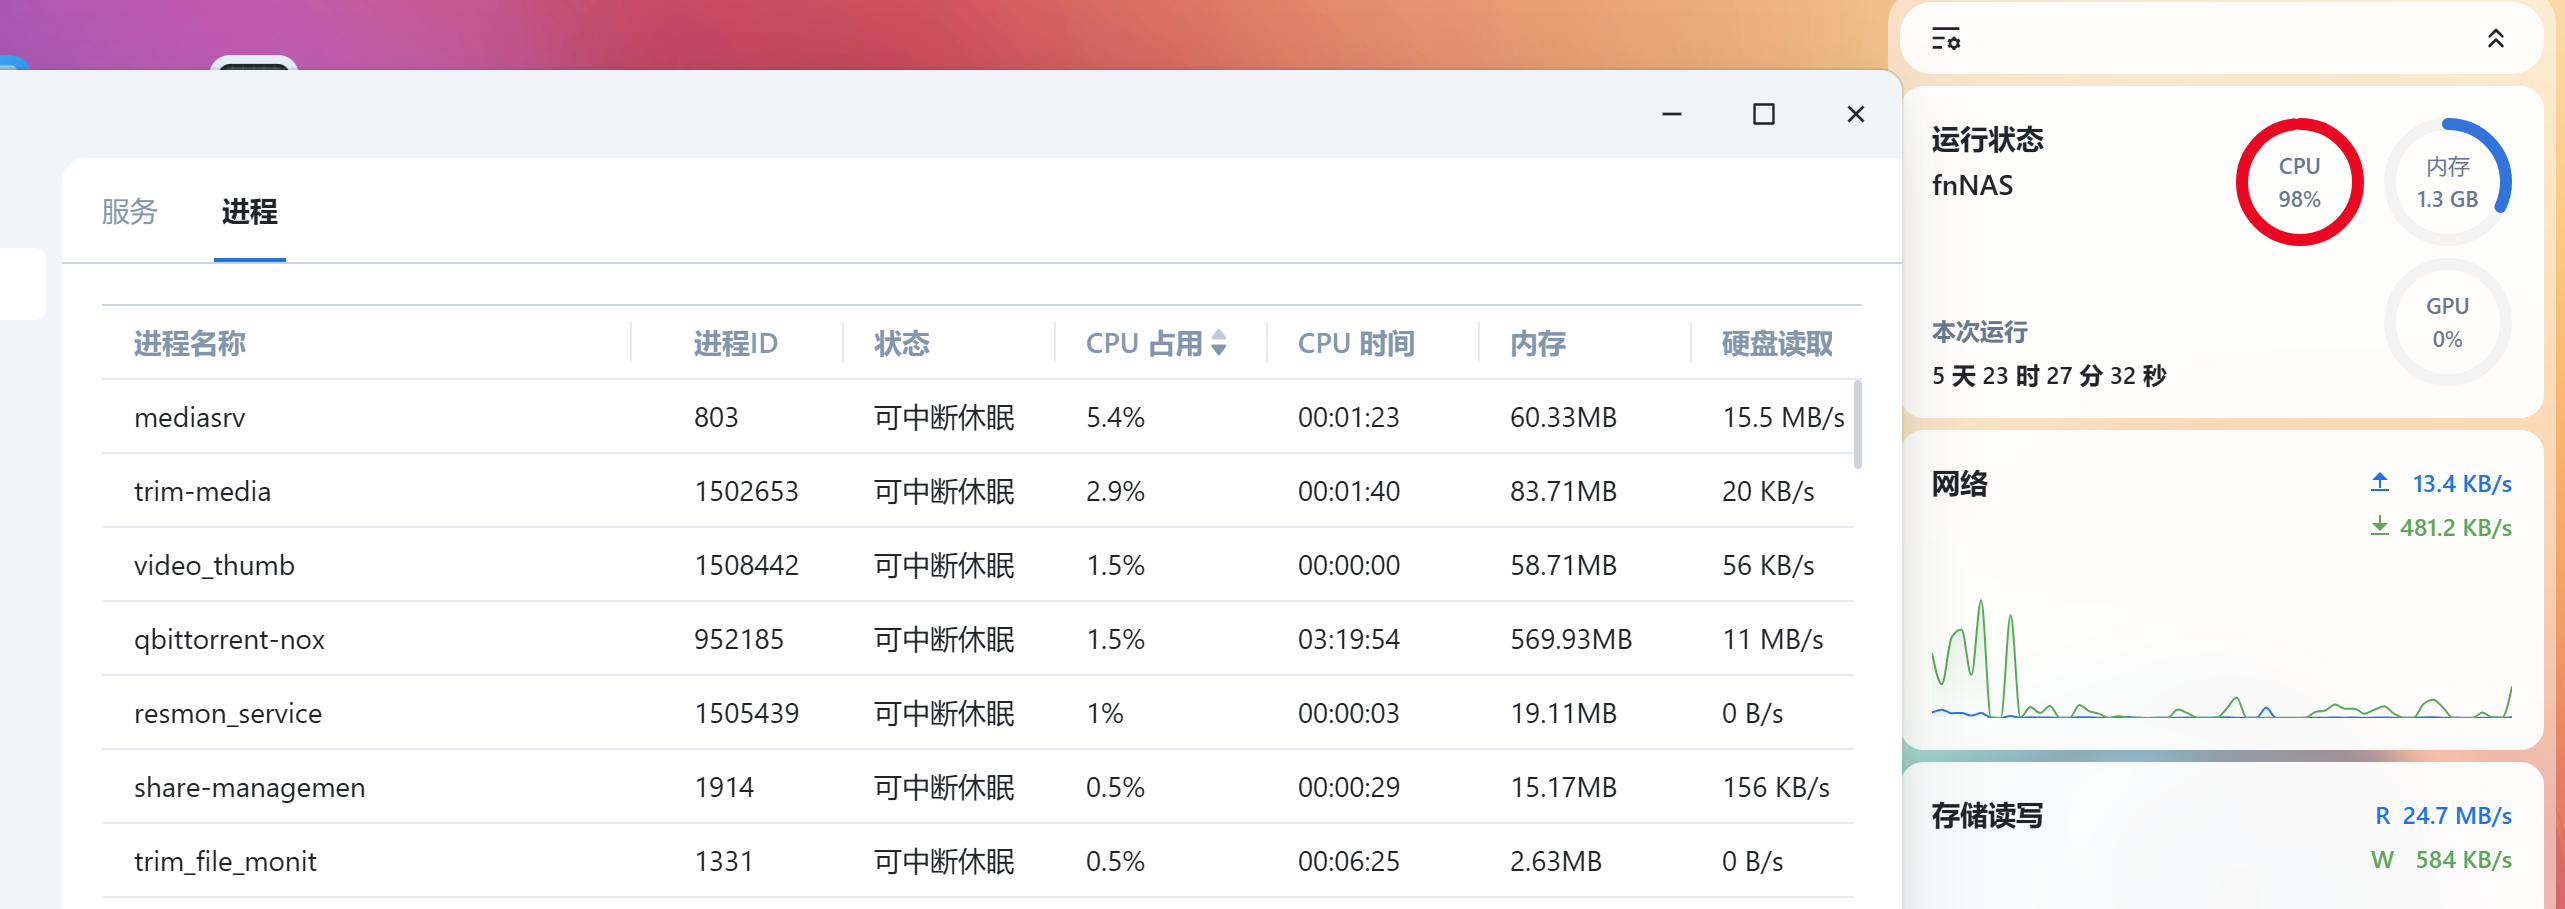Click the 状态 column header
Screen dimensions: 2565x909
(x=902, y=343)
